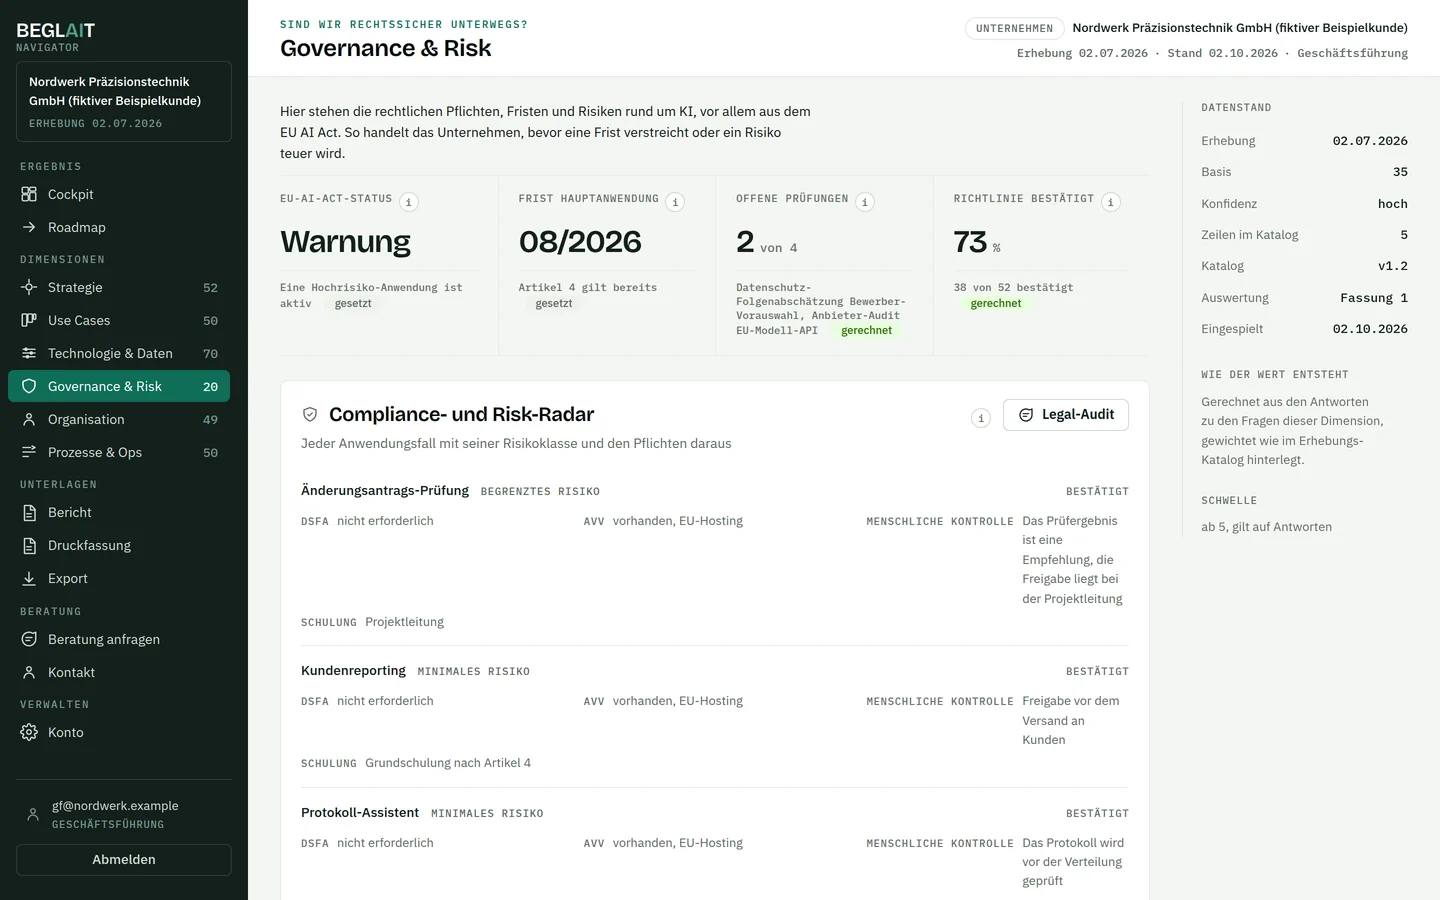The height and width of the screenshot is (900, 1440).
Task: Show info for EU-AI-Act-Status
Action: (409, 202)
